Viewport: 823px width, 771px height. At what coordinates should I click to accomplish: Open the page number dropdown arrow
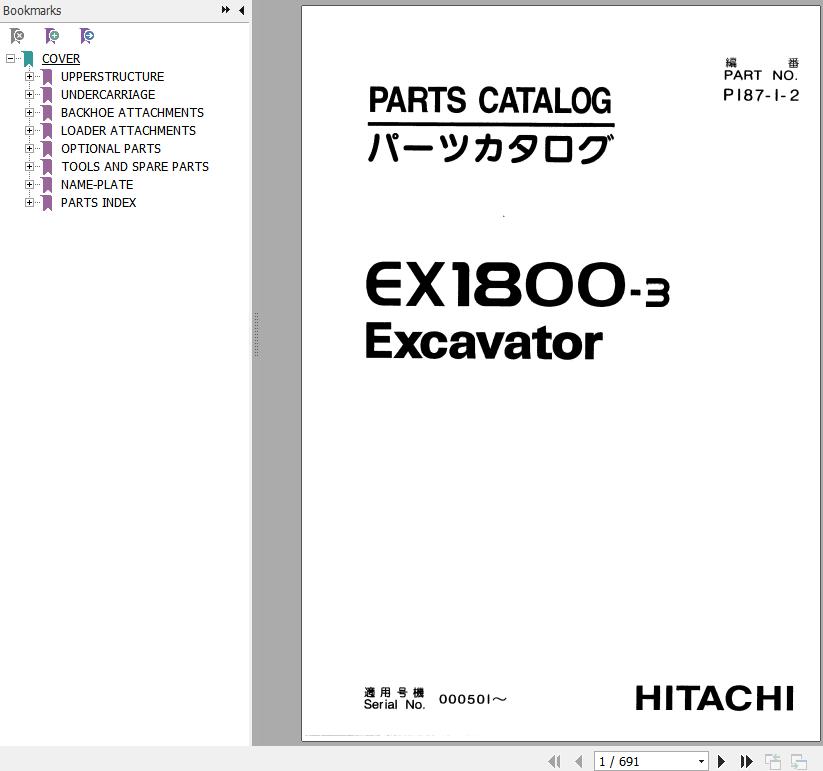[x=701, y=762]
